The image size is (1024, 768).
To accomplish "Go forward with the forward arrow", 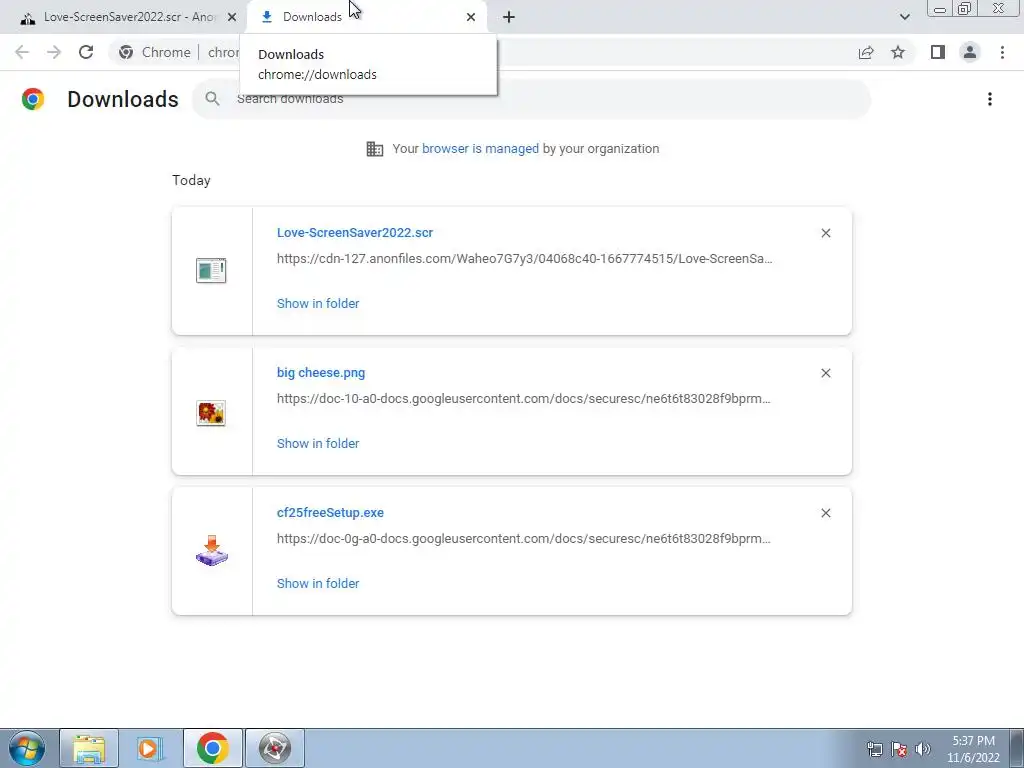I will point(54,52).
